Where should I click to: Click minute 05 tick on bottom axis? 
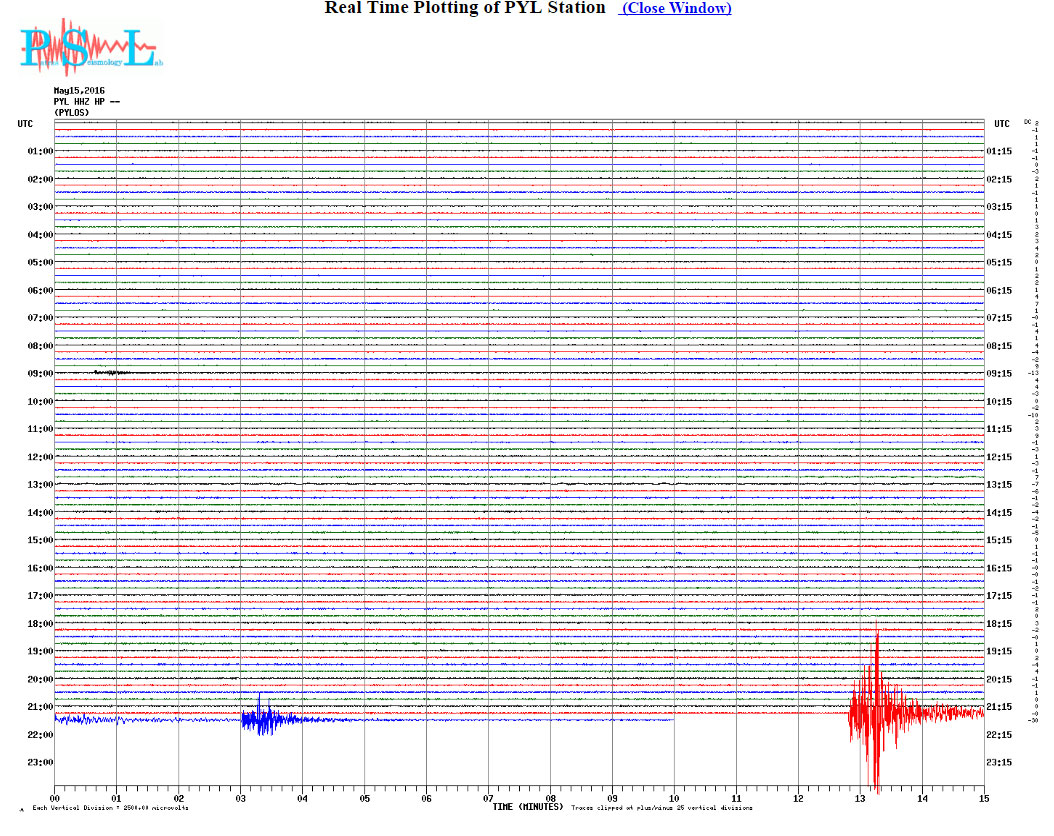pyautogui.click(x=365, y=798)
